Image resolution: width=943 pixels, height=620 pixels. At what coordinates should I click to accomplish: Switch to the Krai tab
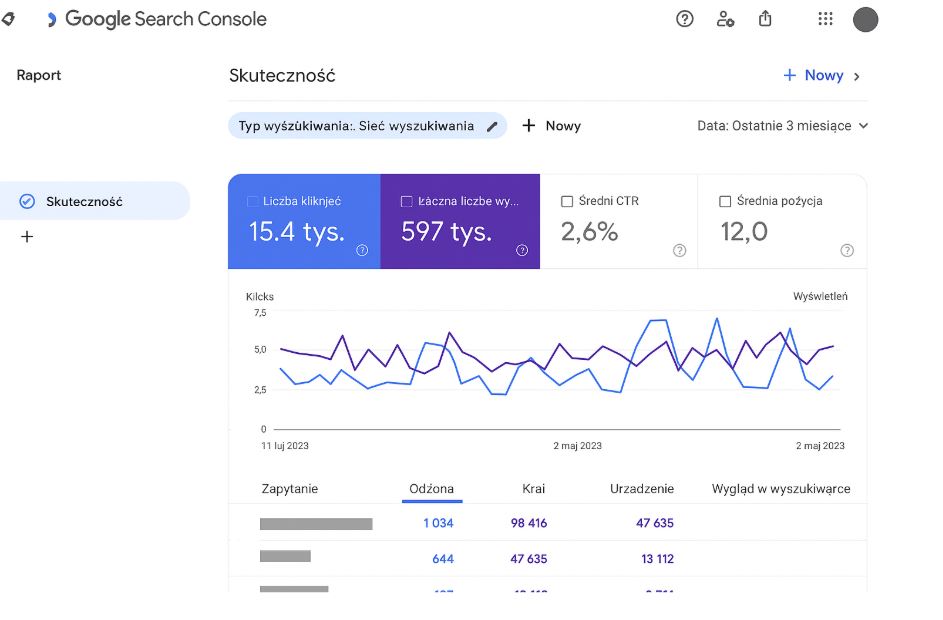pyautogui.click(x=533, y=489)
